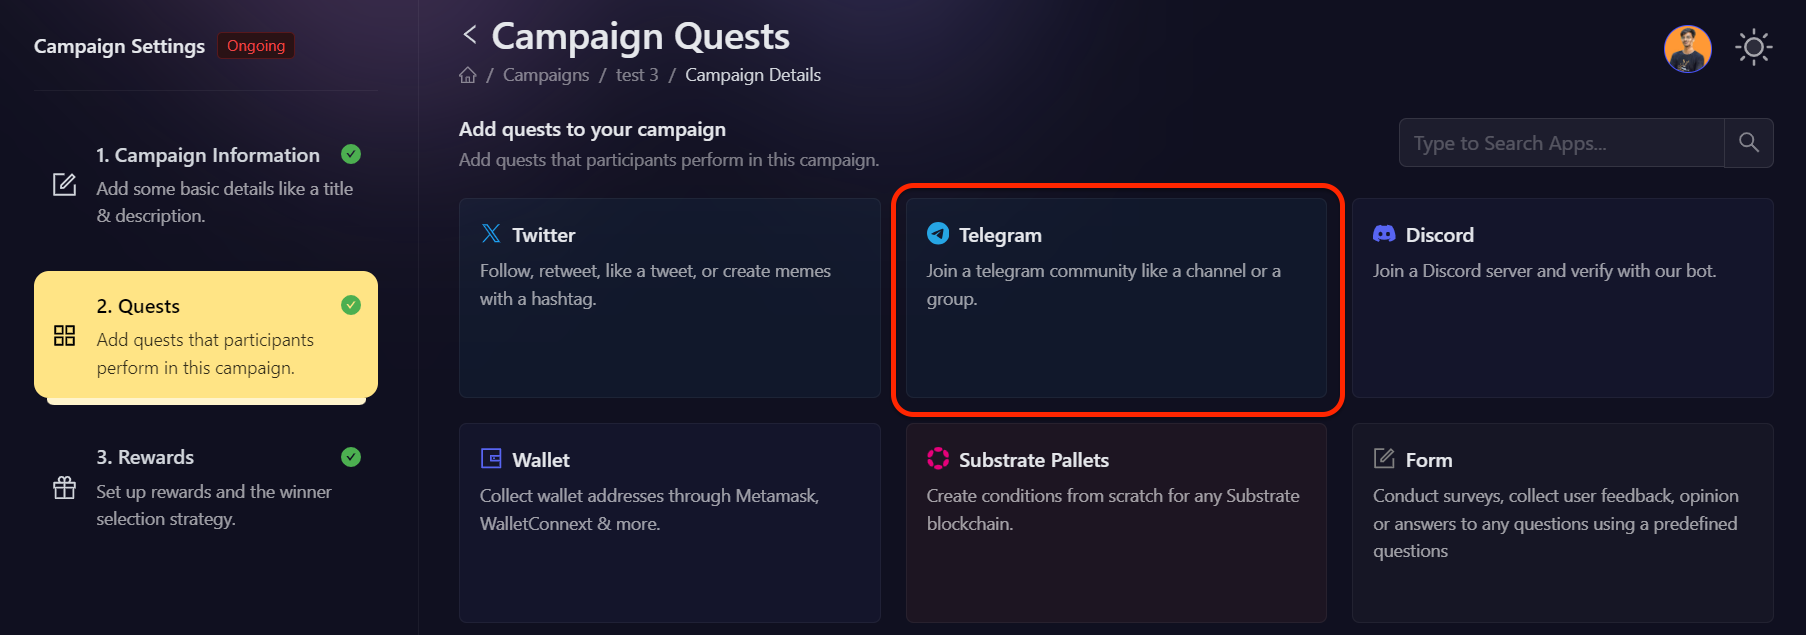1806x635 pixels.
Task: Focus the Type to Search Apps field
Action: [x=1561, y=143]
